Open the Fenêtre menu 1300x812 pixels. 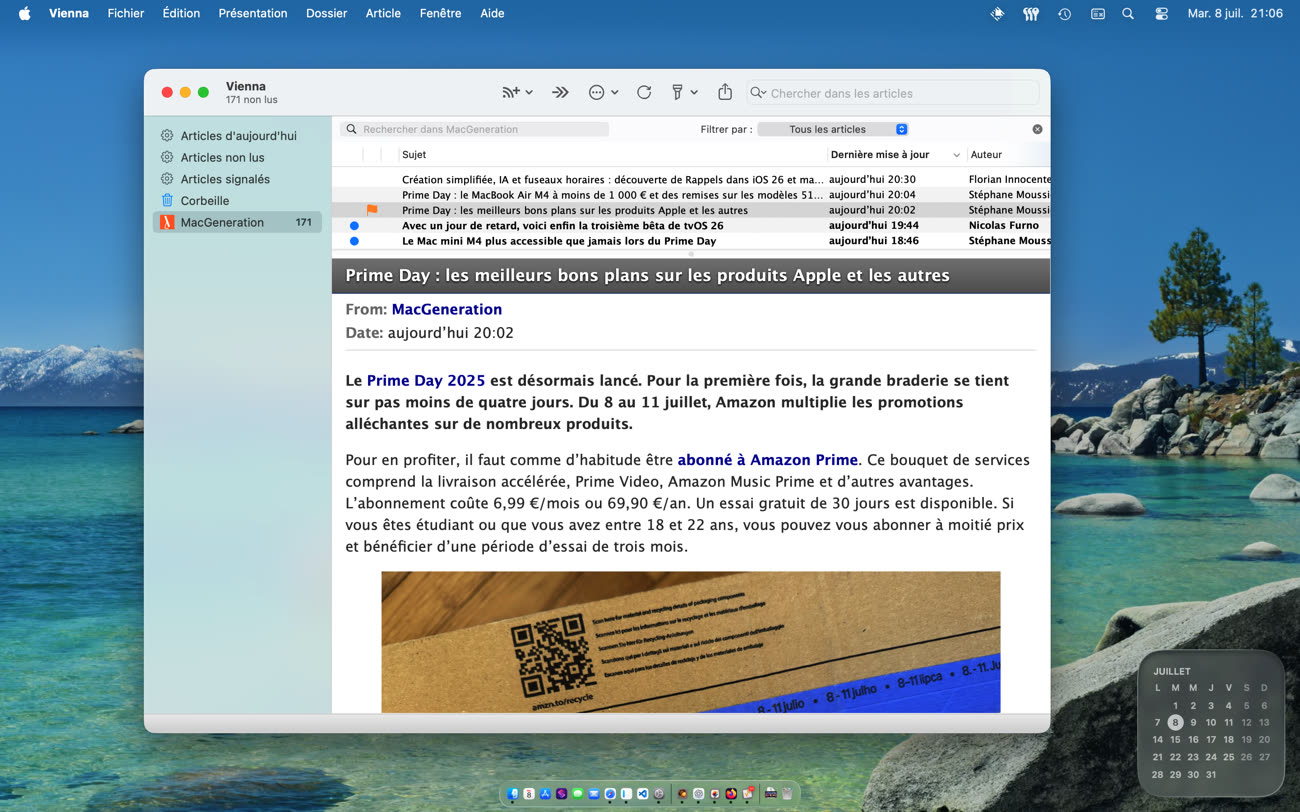(441, 13)
